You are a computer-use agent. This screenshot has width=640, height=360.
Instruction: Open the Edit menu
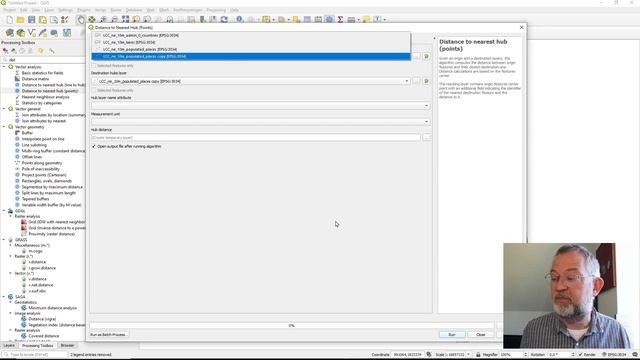(x=24, y=10)
